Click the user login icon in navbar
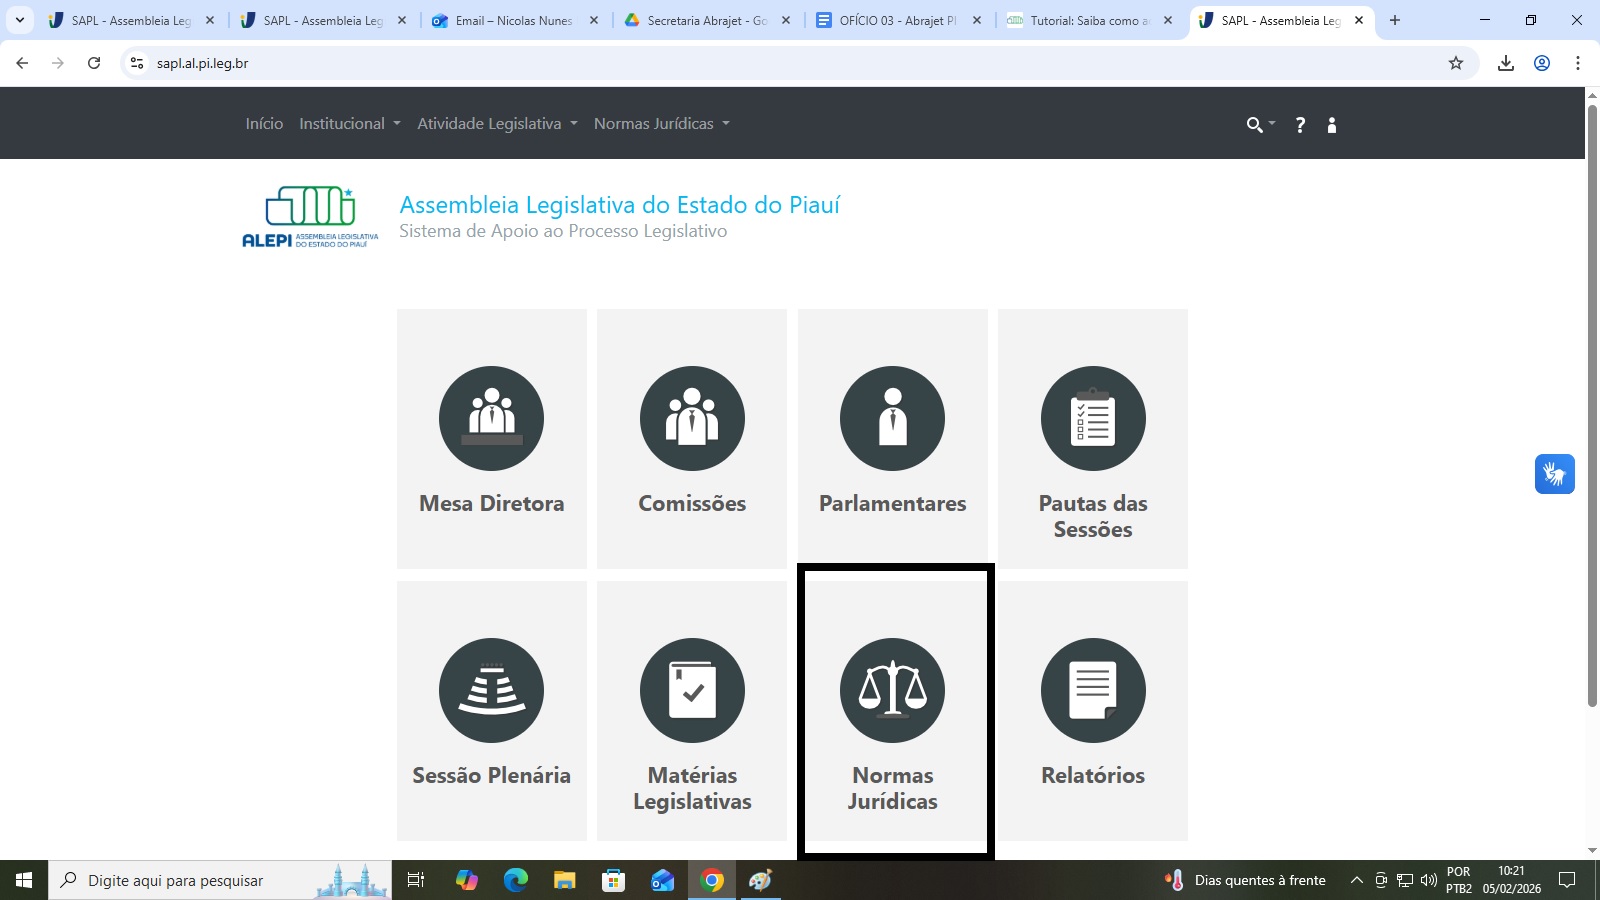The image size is (1600, 900). coord(1331,125)
